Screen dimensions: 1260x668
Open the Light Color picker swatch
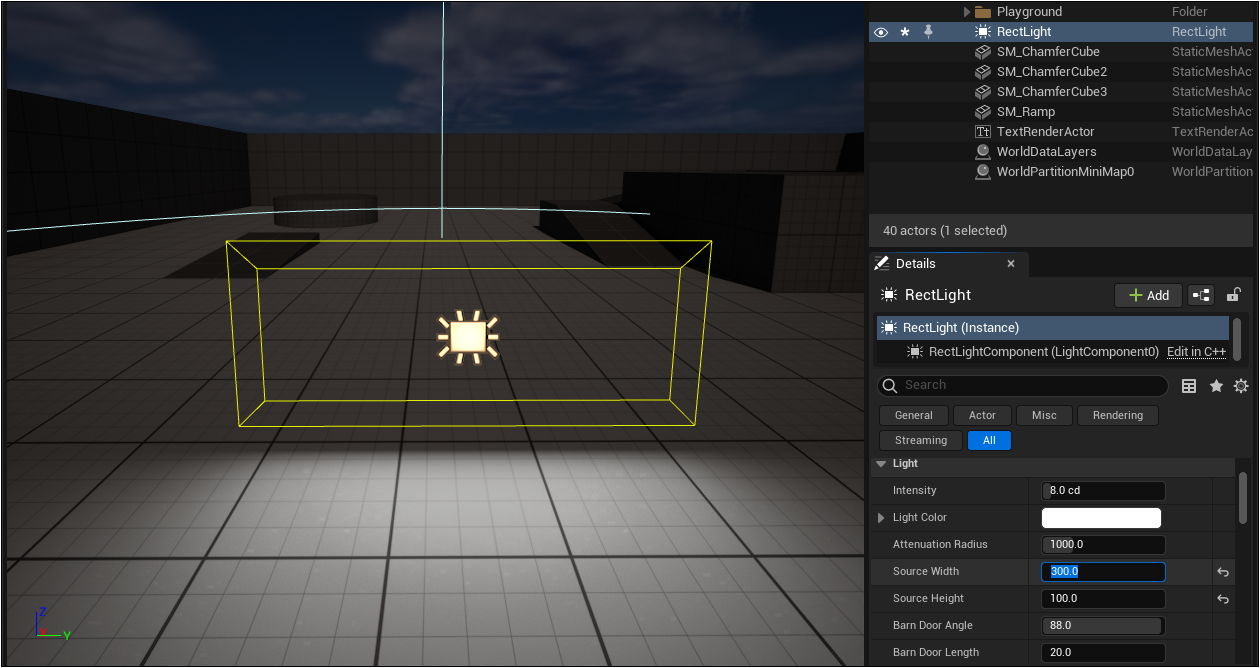1101,518
